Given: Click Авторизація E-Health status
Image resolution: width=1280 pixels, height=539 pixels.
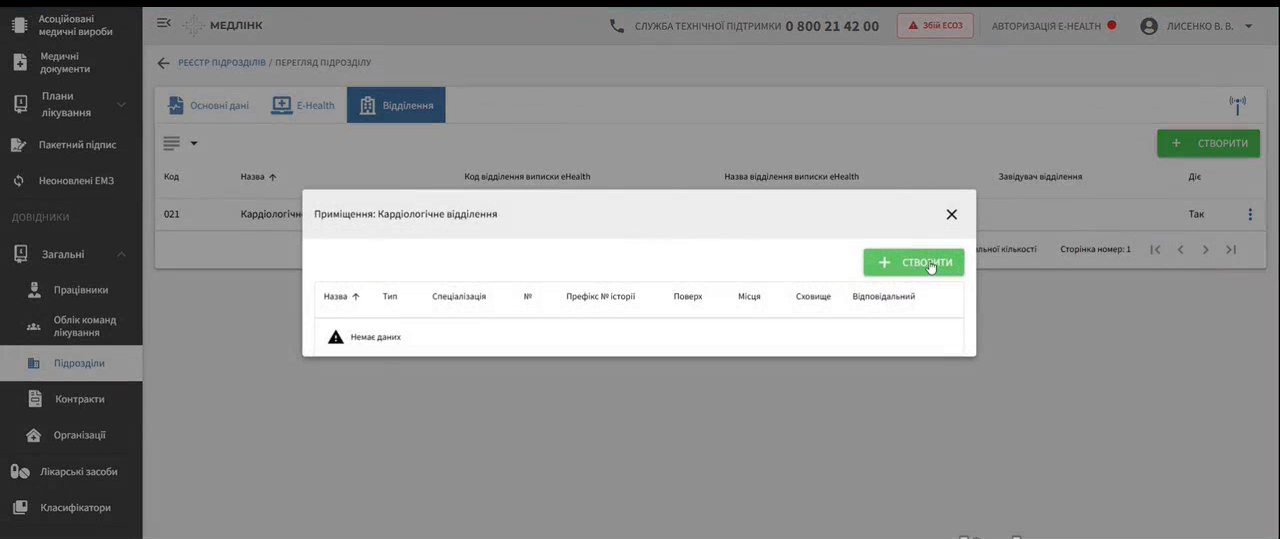Looking at the screenshot, I should [1053, 26].
